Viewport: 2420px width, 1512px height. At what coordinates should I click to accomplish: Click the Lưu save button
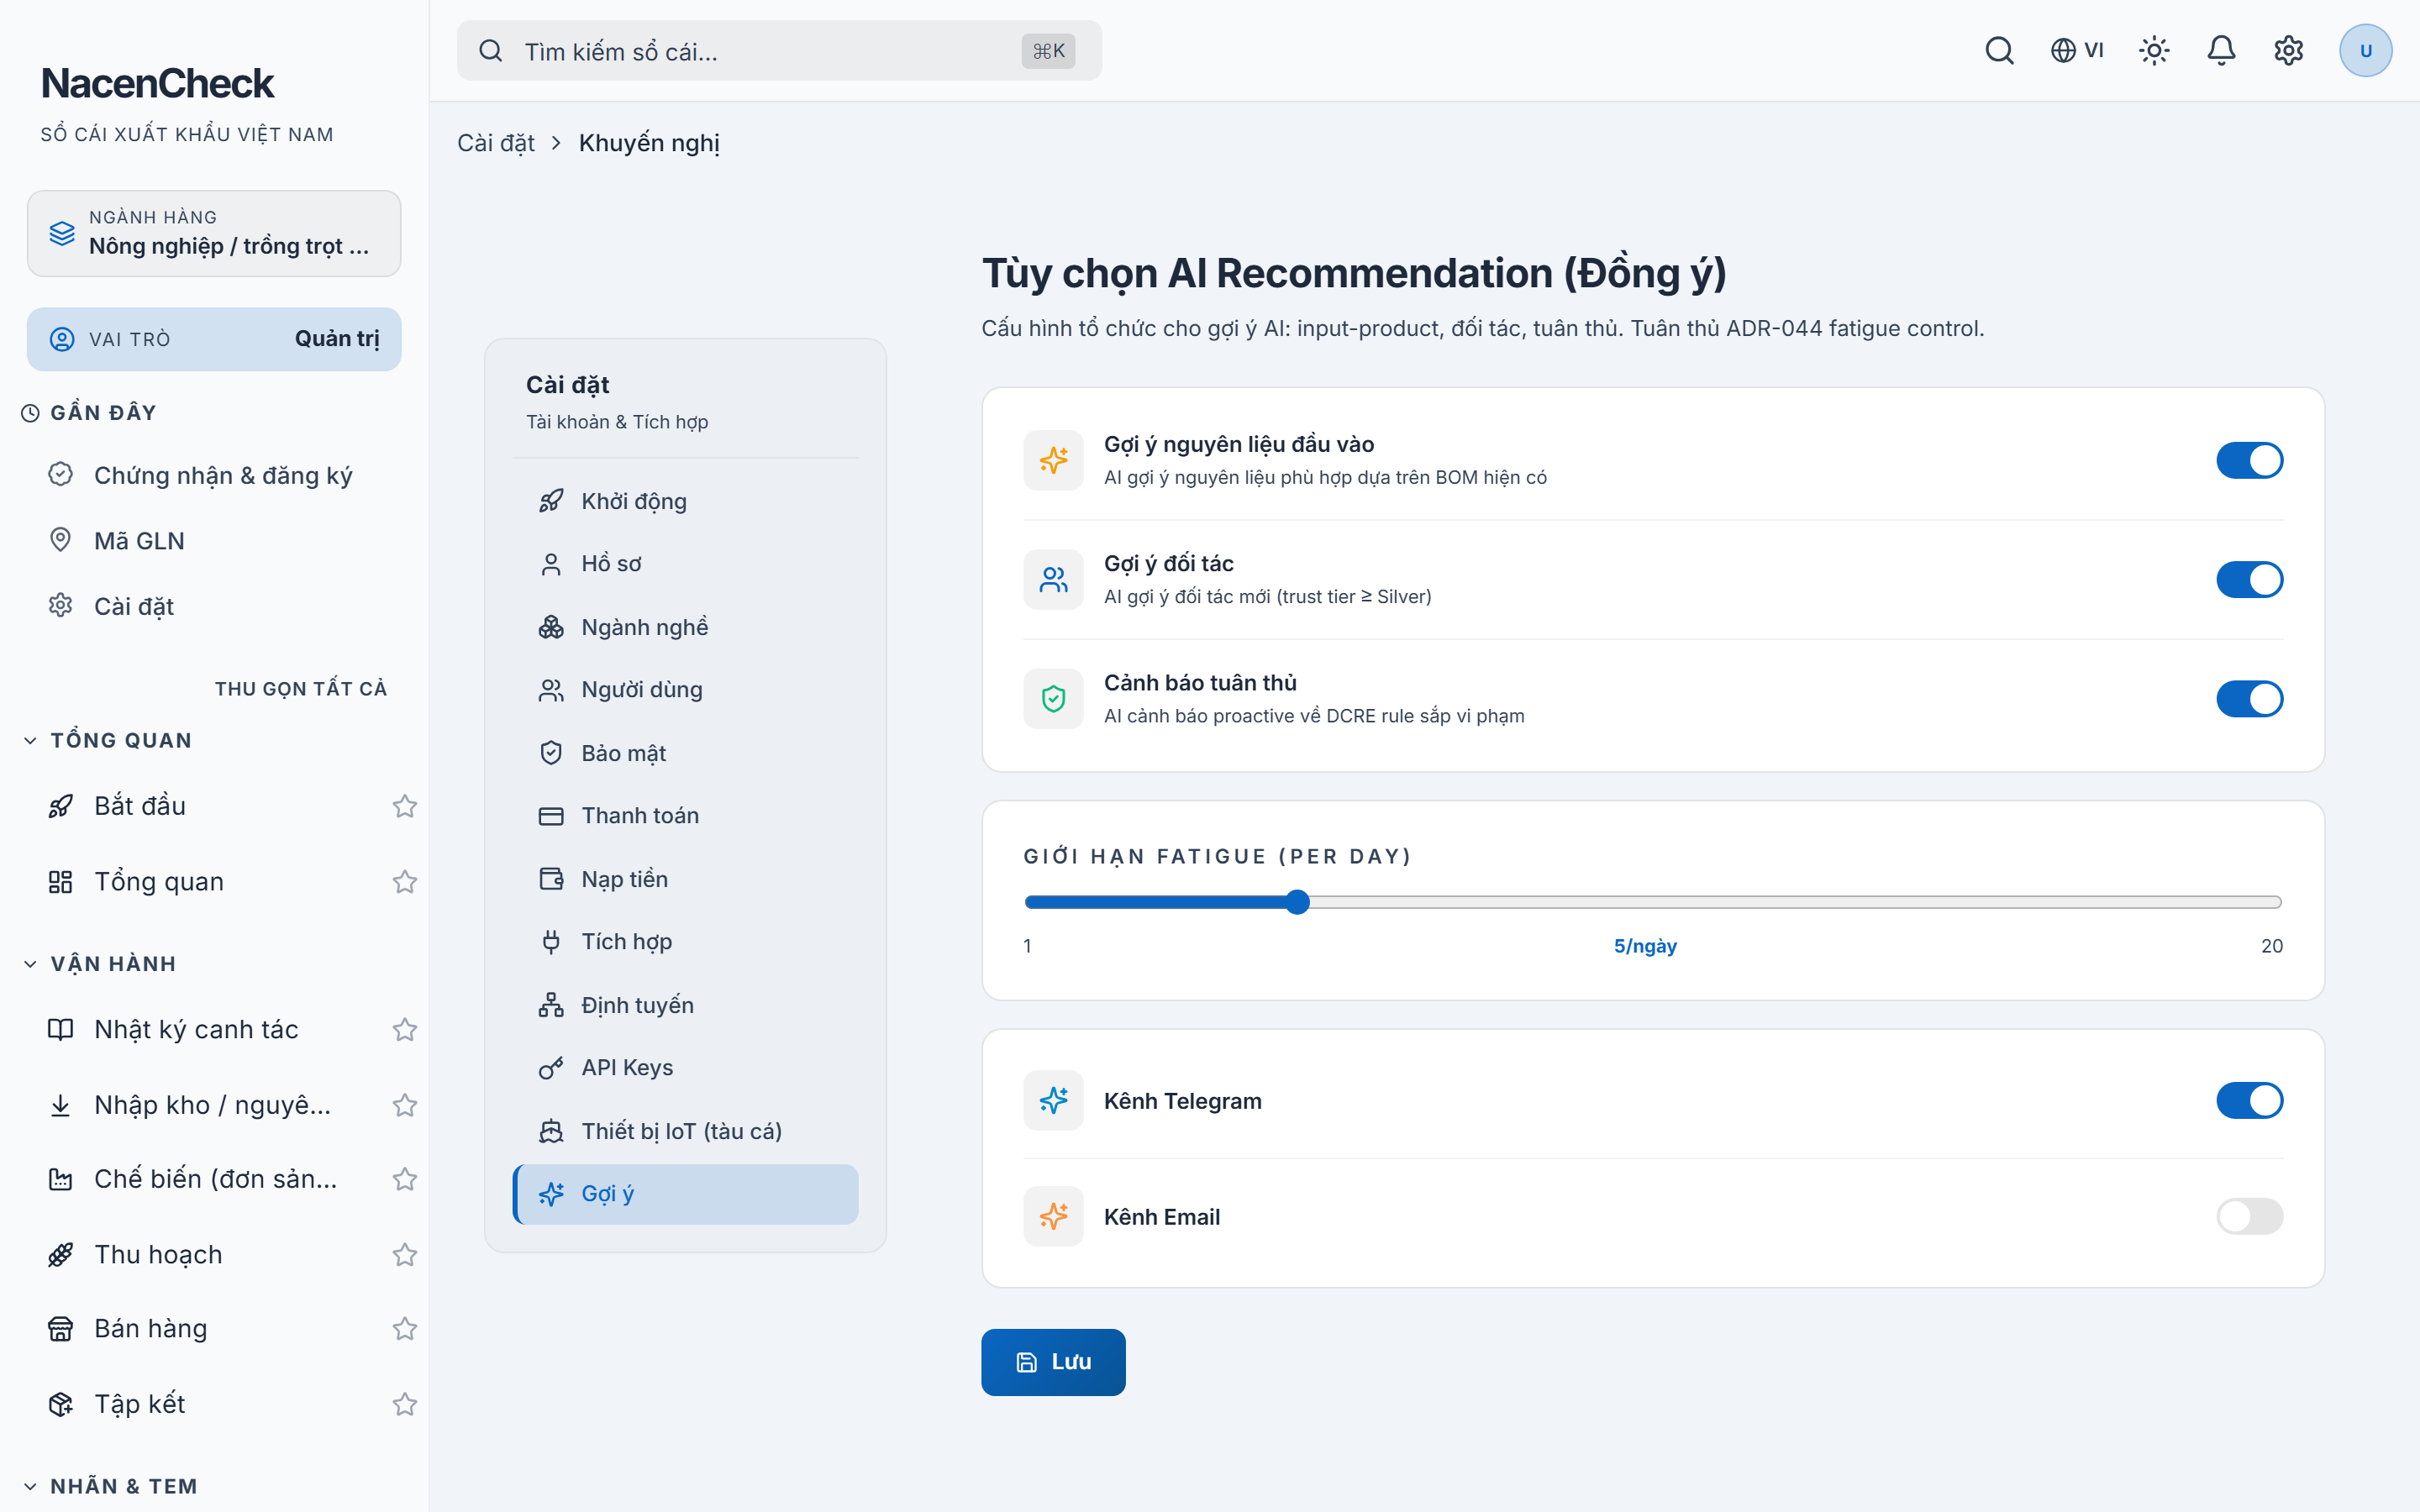coord(1053,1362)
